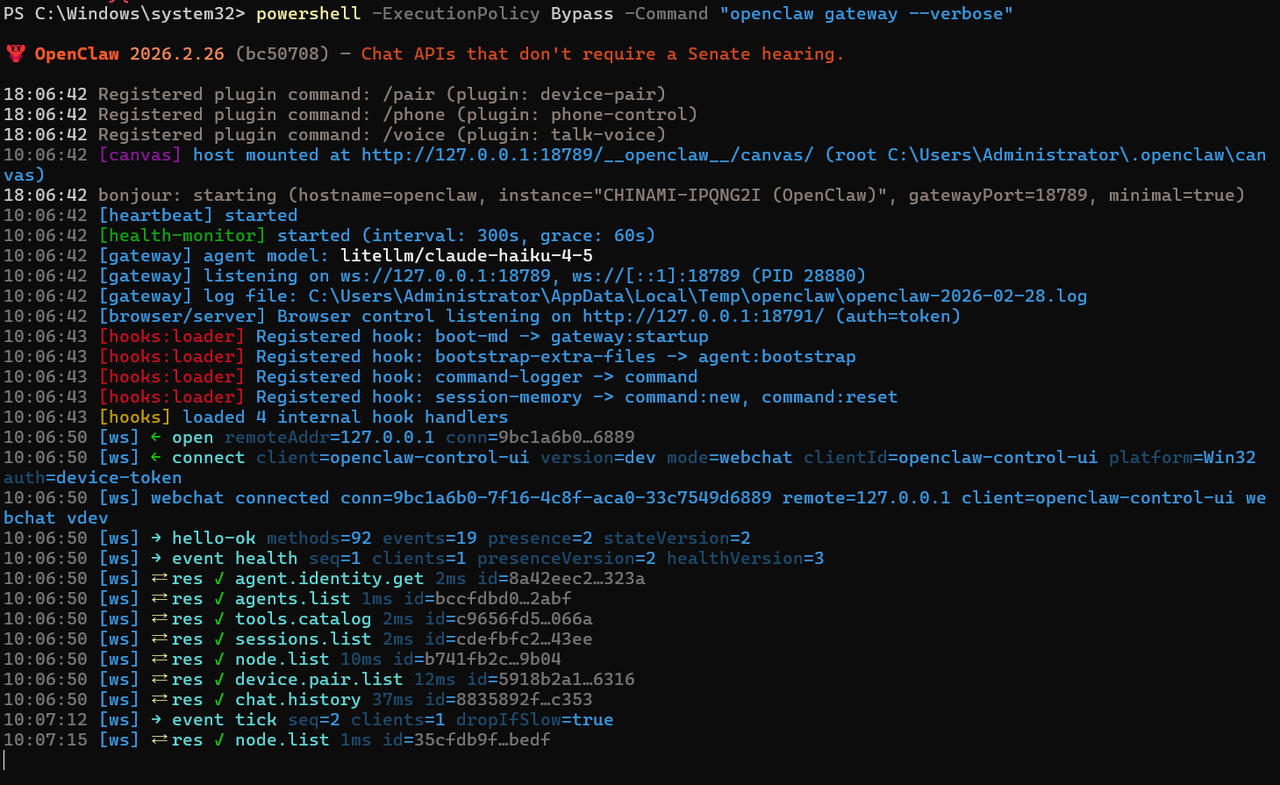
Task: Click the healthVersion=3 value
Action: coord(746,558)
